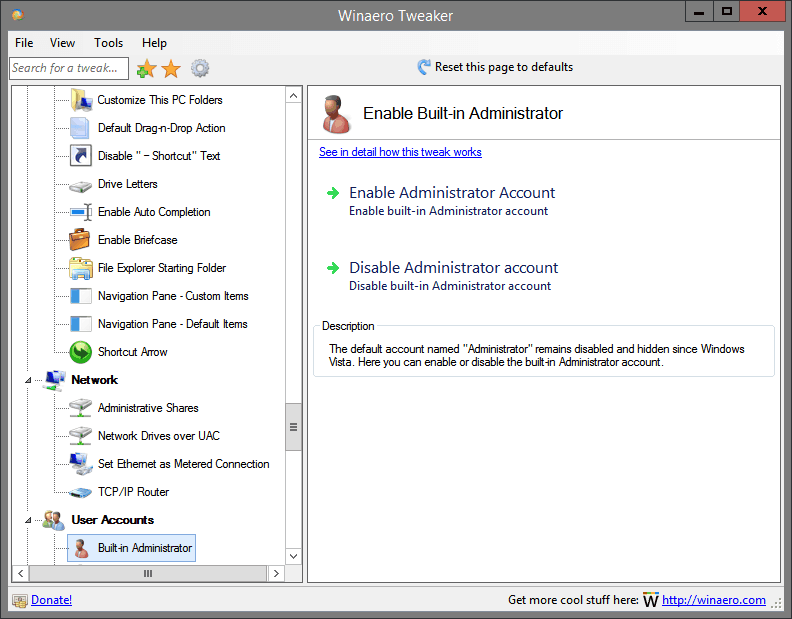Click the tree horizontal scrollbar thumb

click(148, 574)
